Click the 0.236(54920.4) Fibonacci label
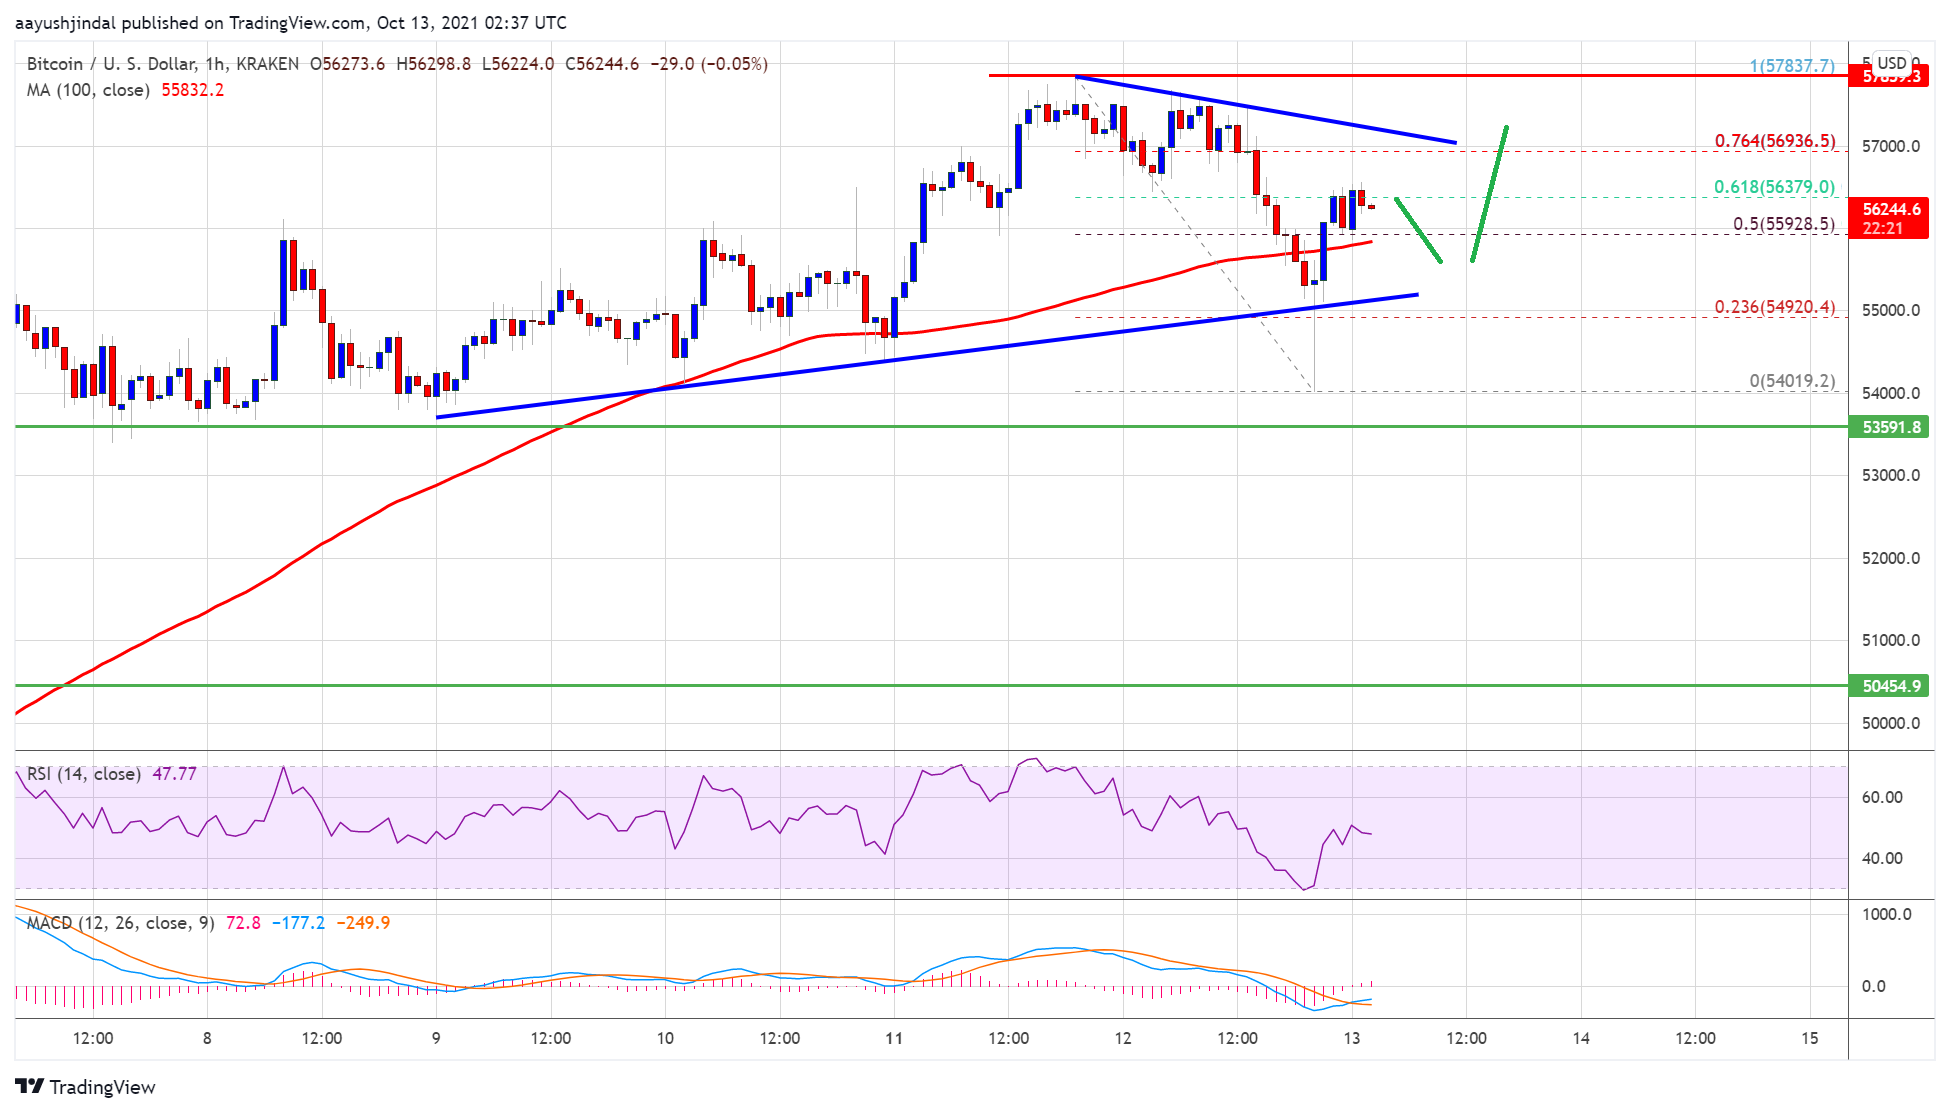This screenshot has height=1113, width=1950. pyautogui.click(x=1774, y=307)
